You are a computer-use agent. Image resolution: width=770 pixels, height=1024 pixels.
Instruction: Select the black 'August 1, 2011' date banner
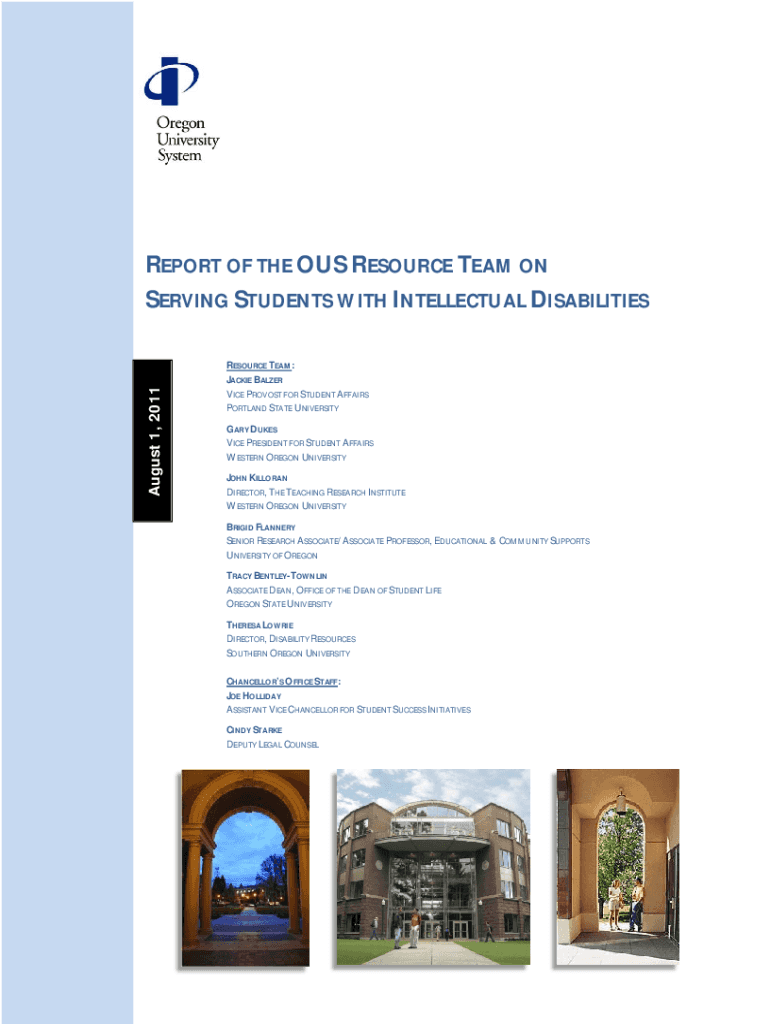[x=154, y=440]
